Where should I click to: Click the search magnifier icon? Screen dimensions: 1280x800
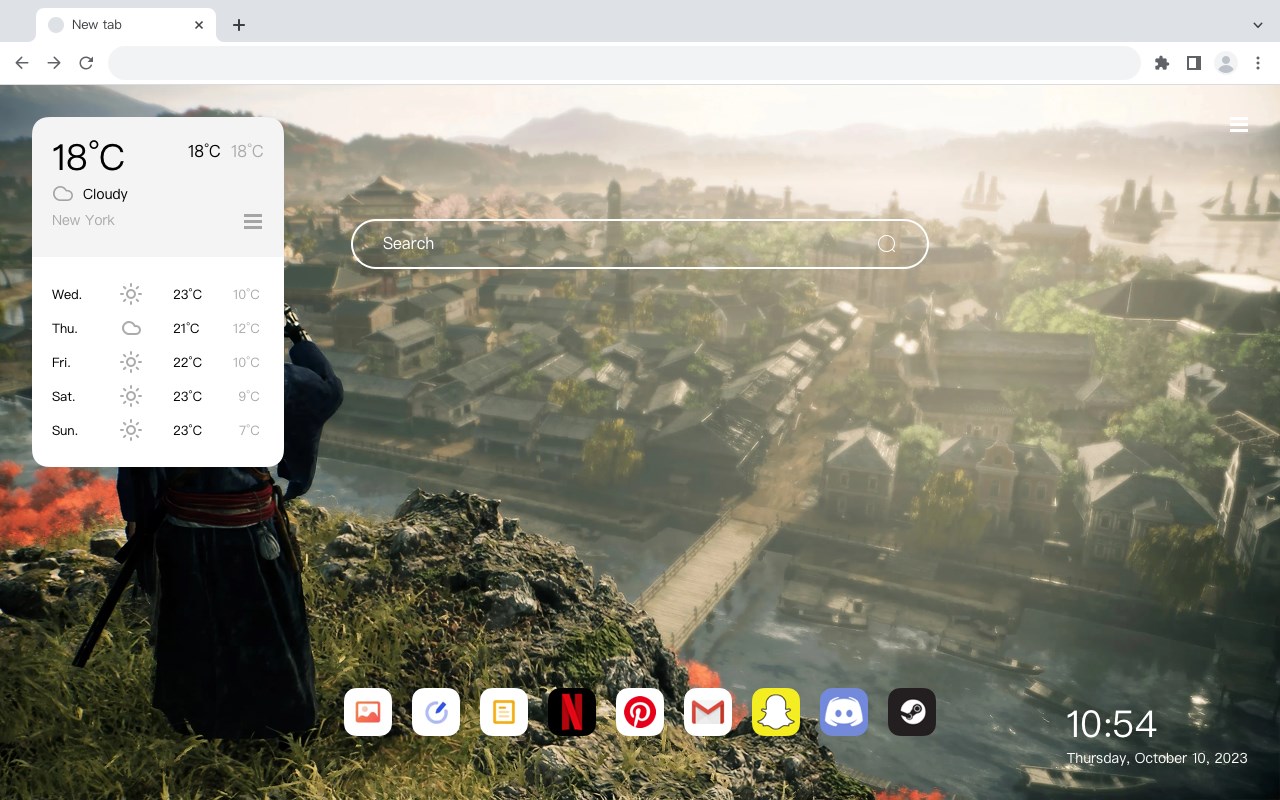(x=886, y=244)
